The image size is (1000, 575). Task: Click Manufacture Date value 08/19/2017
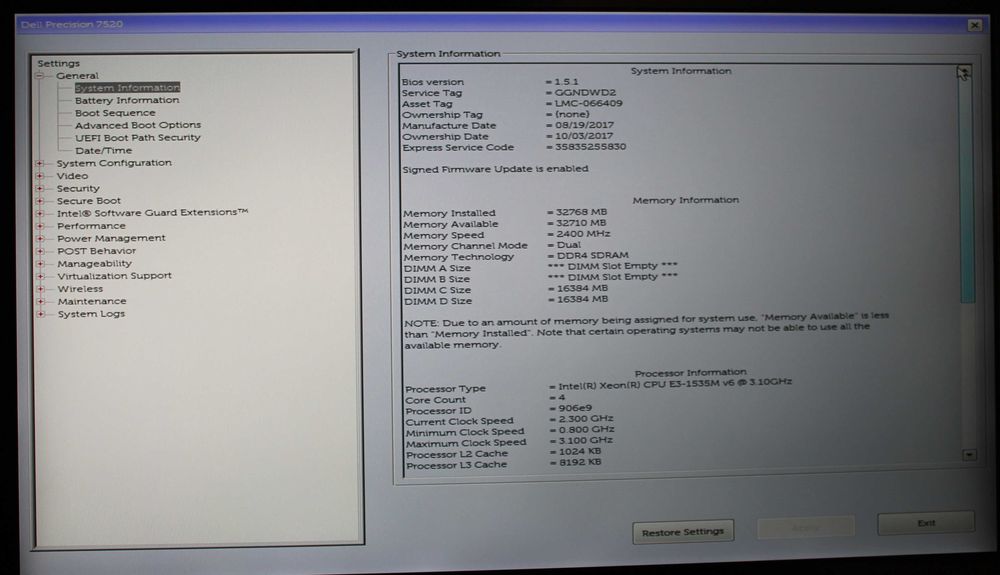click(x=584, y=125)
